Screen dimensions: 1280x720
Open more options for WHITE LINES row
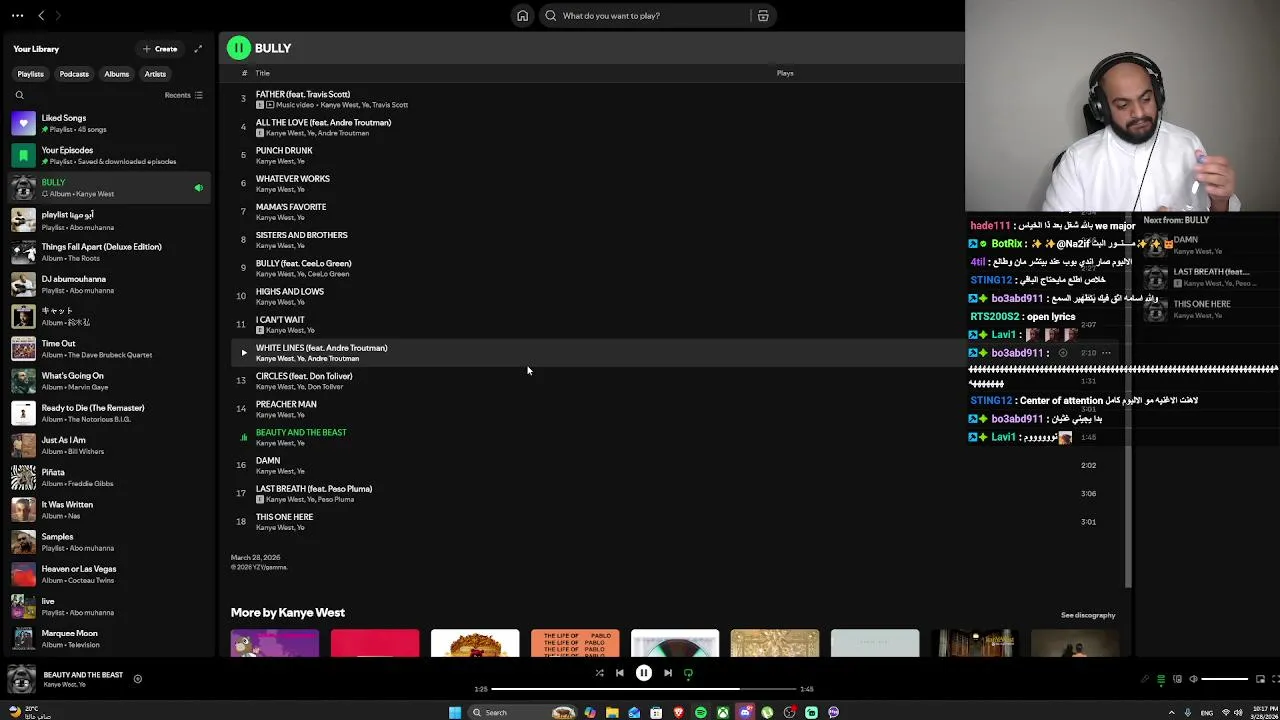pos(1106,353)
